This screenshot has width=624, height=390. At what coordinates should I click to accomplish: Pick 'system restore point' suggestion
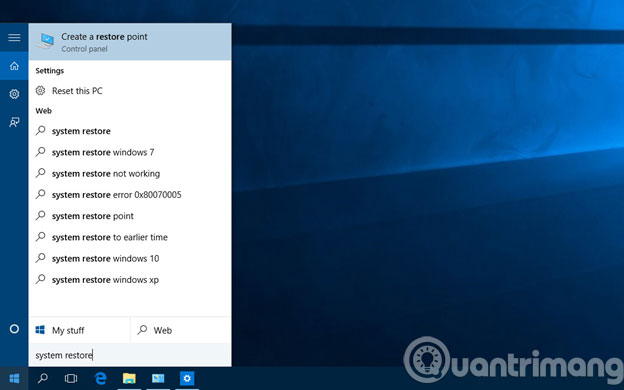[x=130, y=216]
